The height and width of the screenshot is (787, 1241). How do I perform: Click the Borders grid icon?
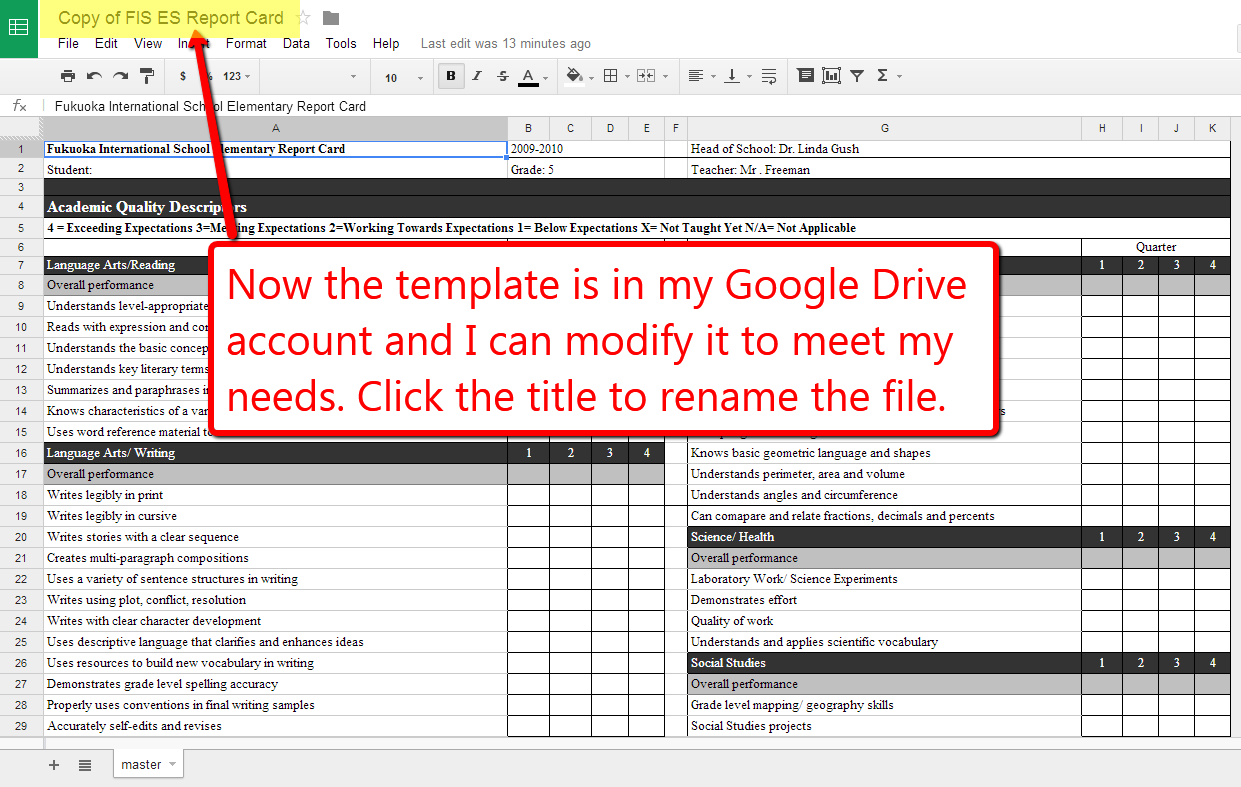point(610,76)
